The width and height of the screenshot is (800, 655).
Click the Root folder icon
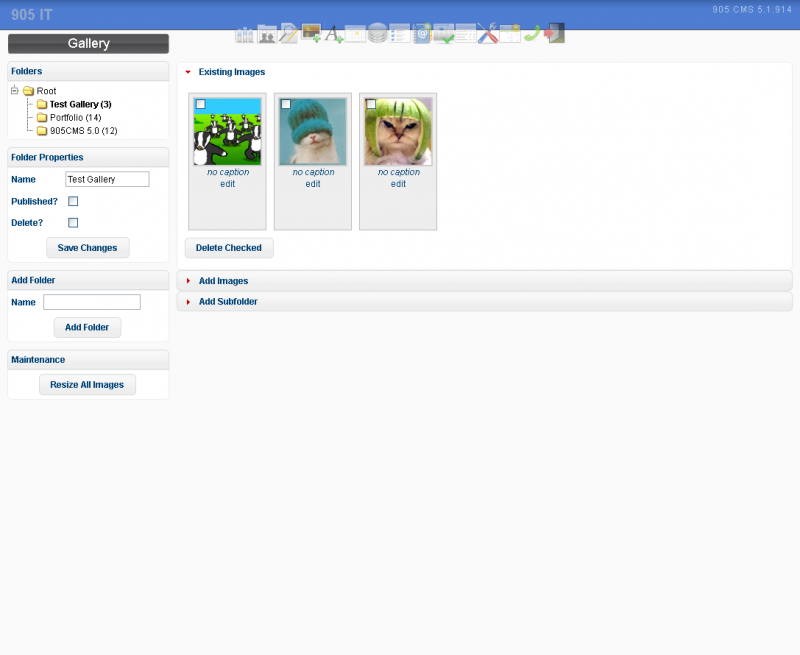[x=29, y=91]
